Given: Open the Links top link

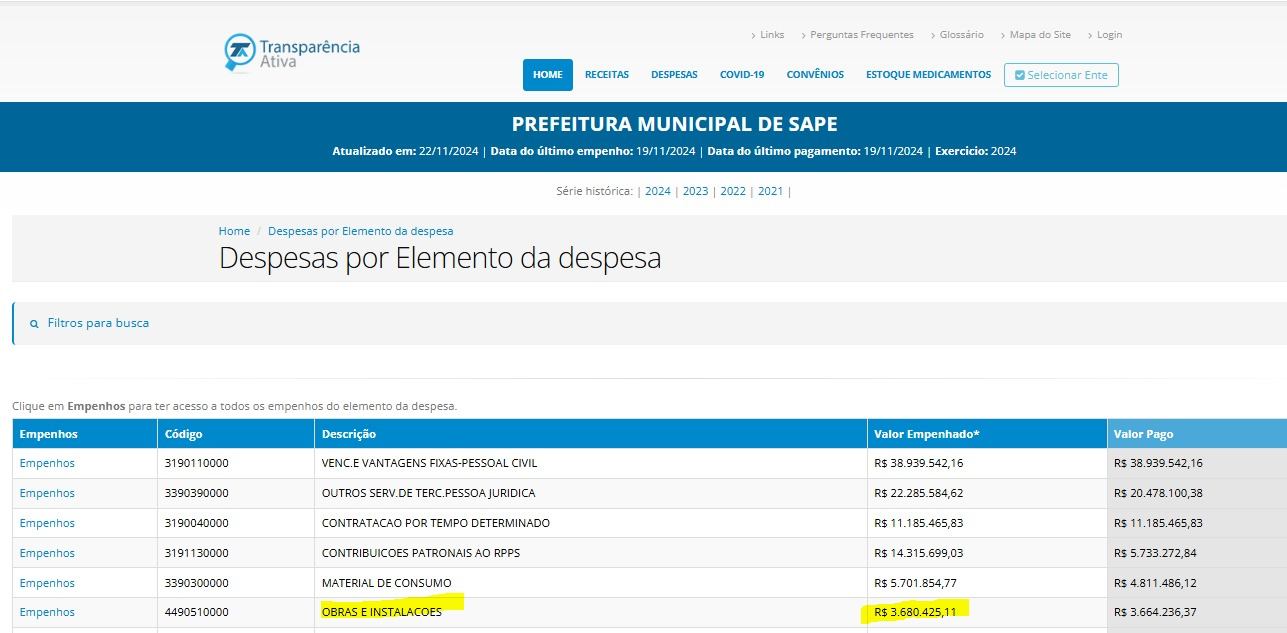Looking at the screenshot, I should coord(772,35).
